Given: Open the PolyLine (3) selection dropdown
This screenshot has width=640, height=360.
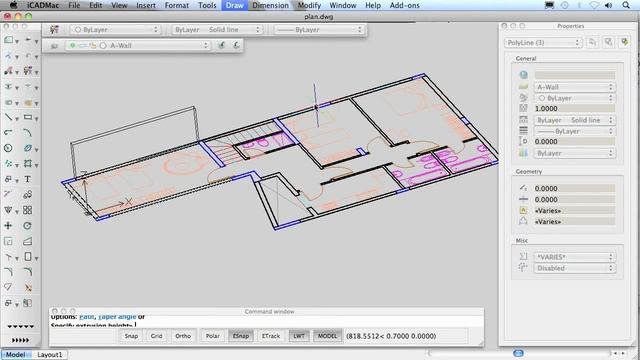Looking at the screenshot, I should click(543, 42).
